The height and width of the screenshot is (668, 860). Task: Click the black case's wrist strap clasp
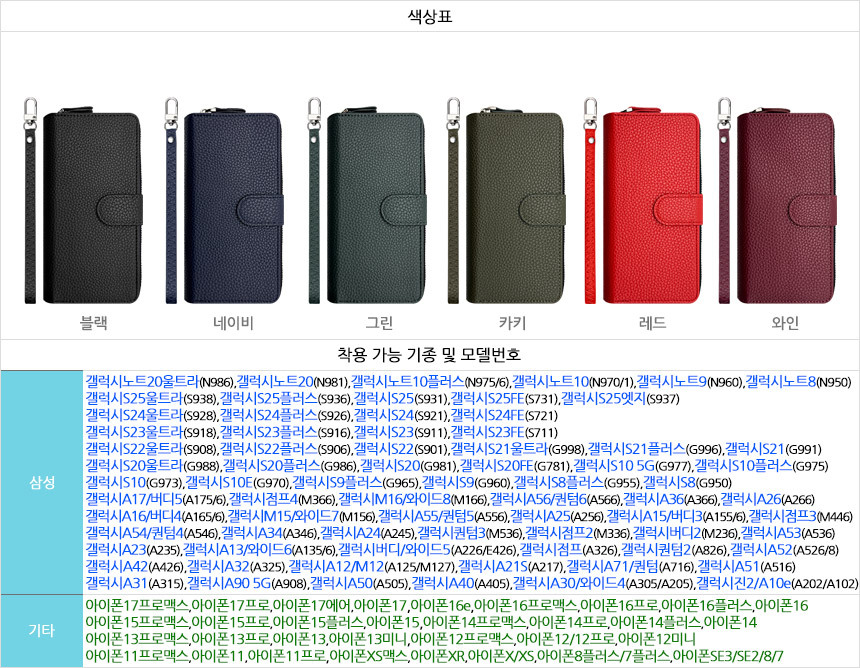31,114
